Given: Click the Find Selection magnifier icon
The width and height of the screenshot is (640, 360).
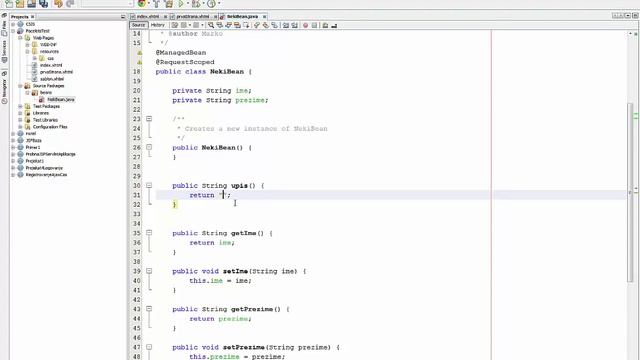Looking at the screenshot, I should [x=211, y=25].
